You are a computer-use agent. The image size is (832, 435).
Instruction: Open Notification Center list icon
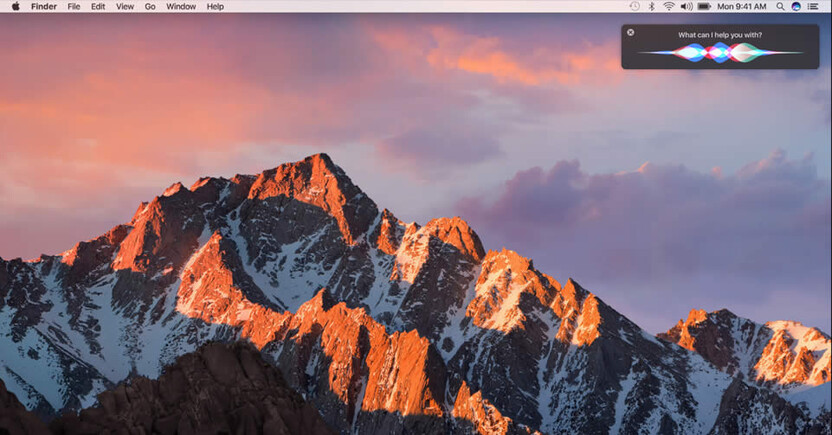pos(813,6)
